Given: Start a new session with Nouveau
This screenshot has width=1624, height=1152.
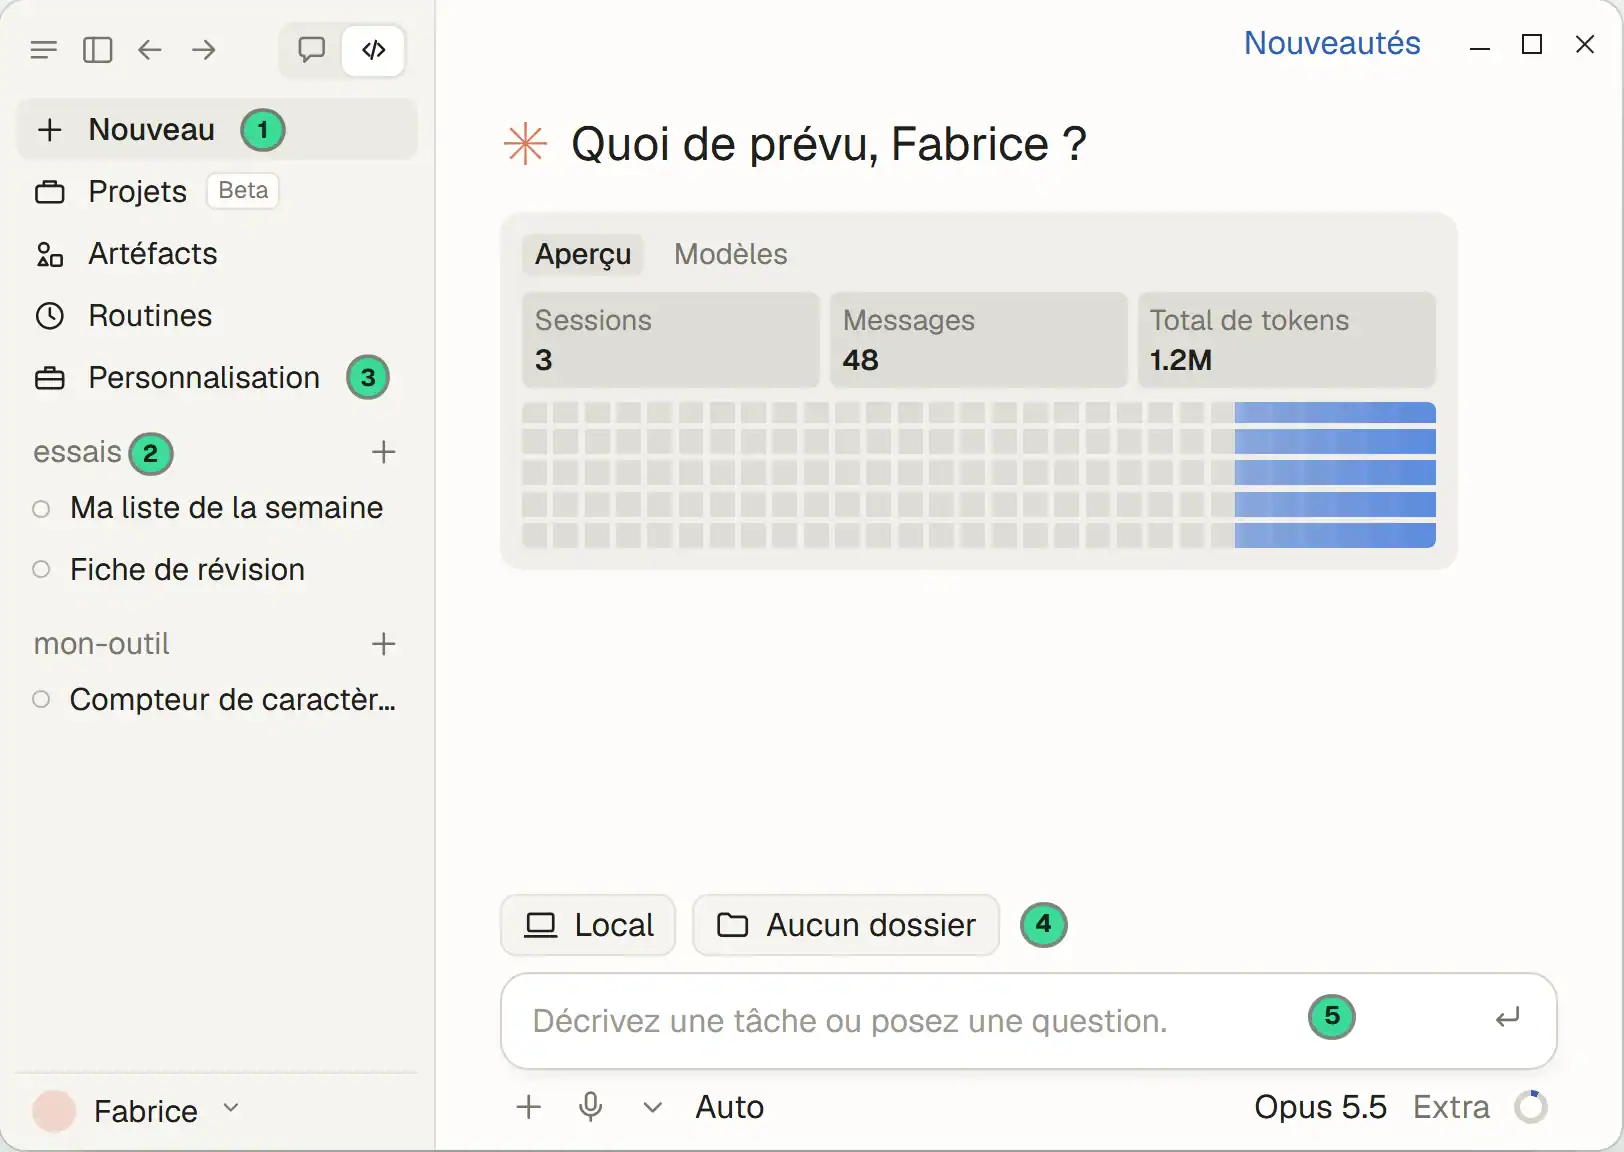Looking at the screenshot, I should 217,130.
